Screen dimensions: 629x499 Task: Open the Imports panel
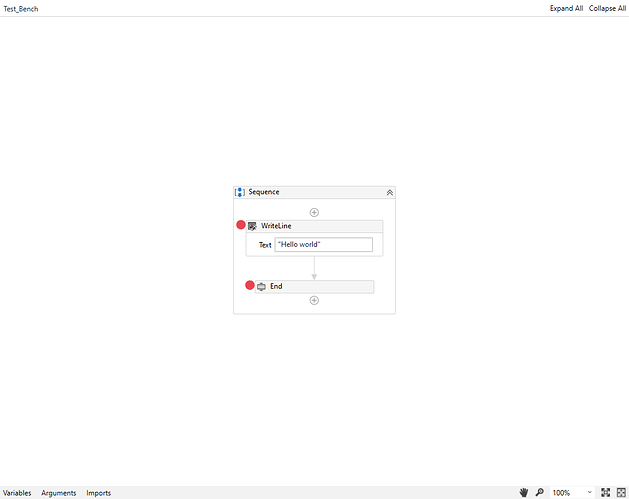click(98, 493)
